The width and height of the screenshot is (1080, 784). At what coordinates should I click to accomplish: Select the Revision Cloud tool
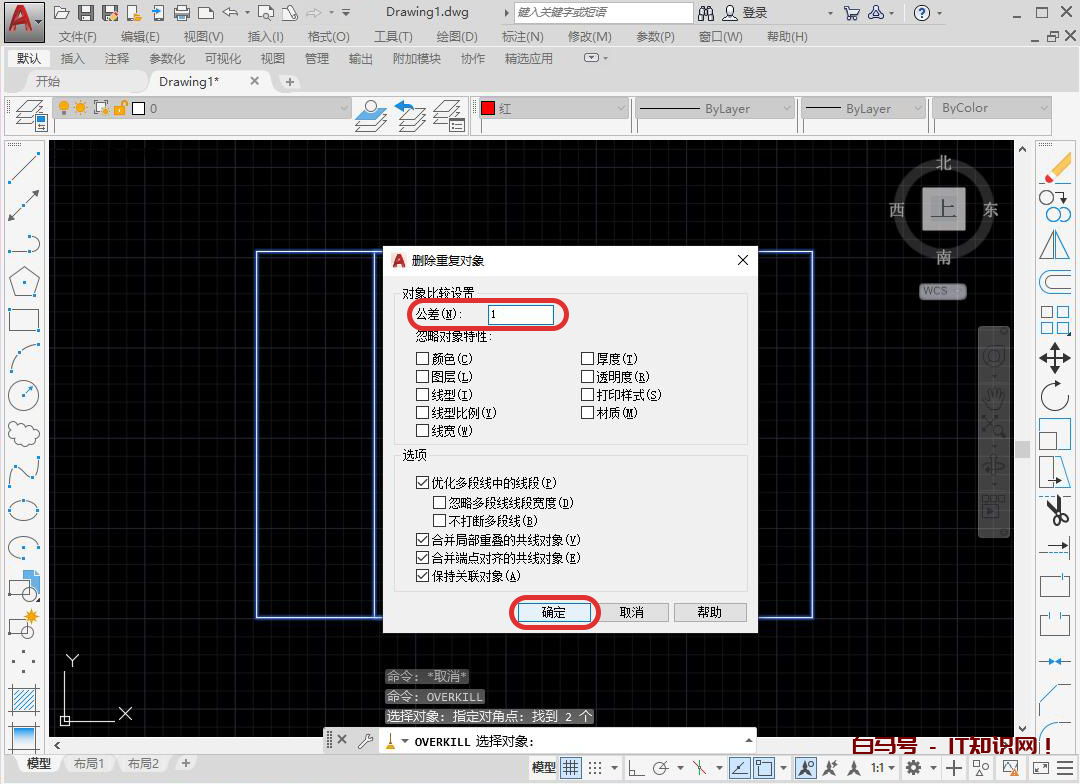24,435
